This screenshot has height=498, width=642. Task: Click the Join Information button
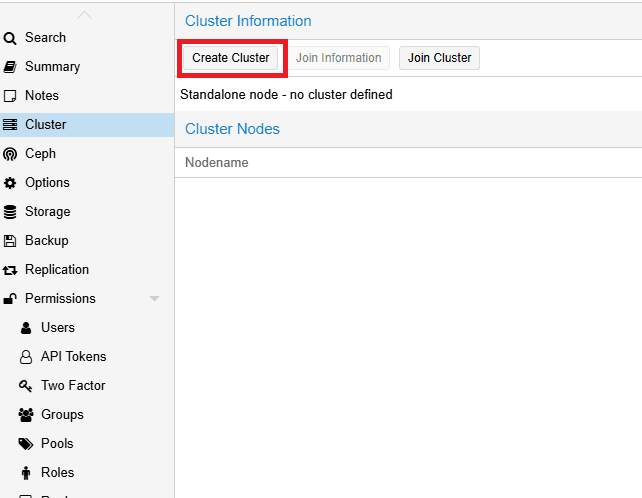(339, 58)
